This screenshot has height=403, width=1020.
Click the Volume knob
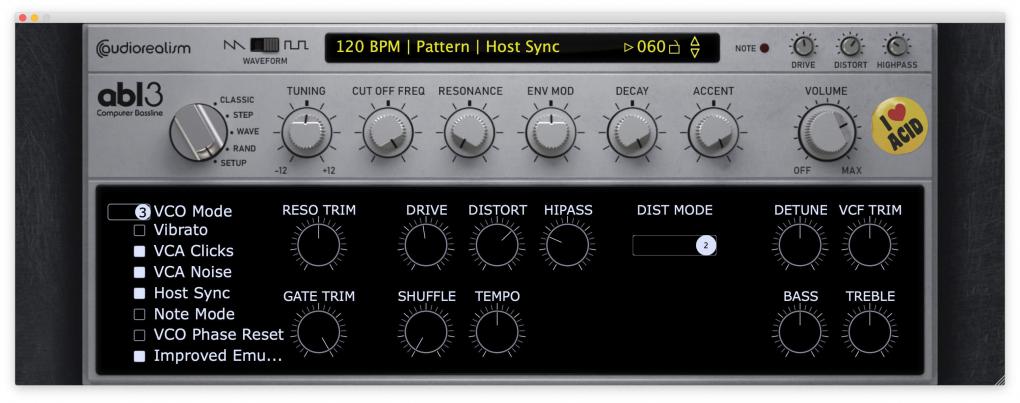click(x=826, y=133)
